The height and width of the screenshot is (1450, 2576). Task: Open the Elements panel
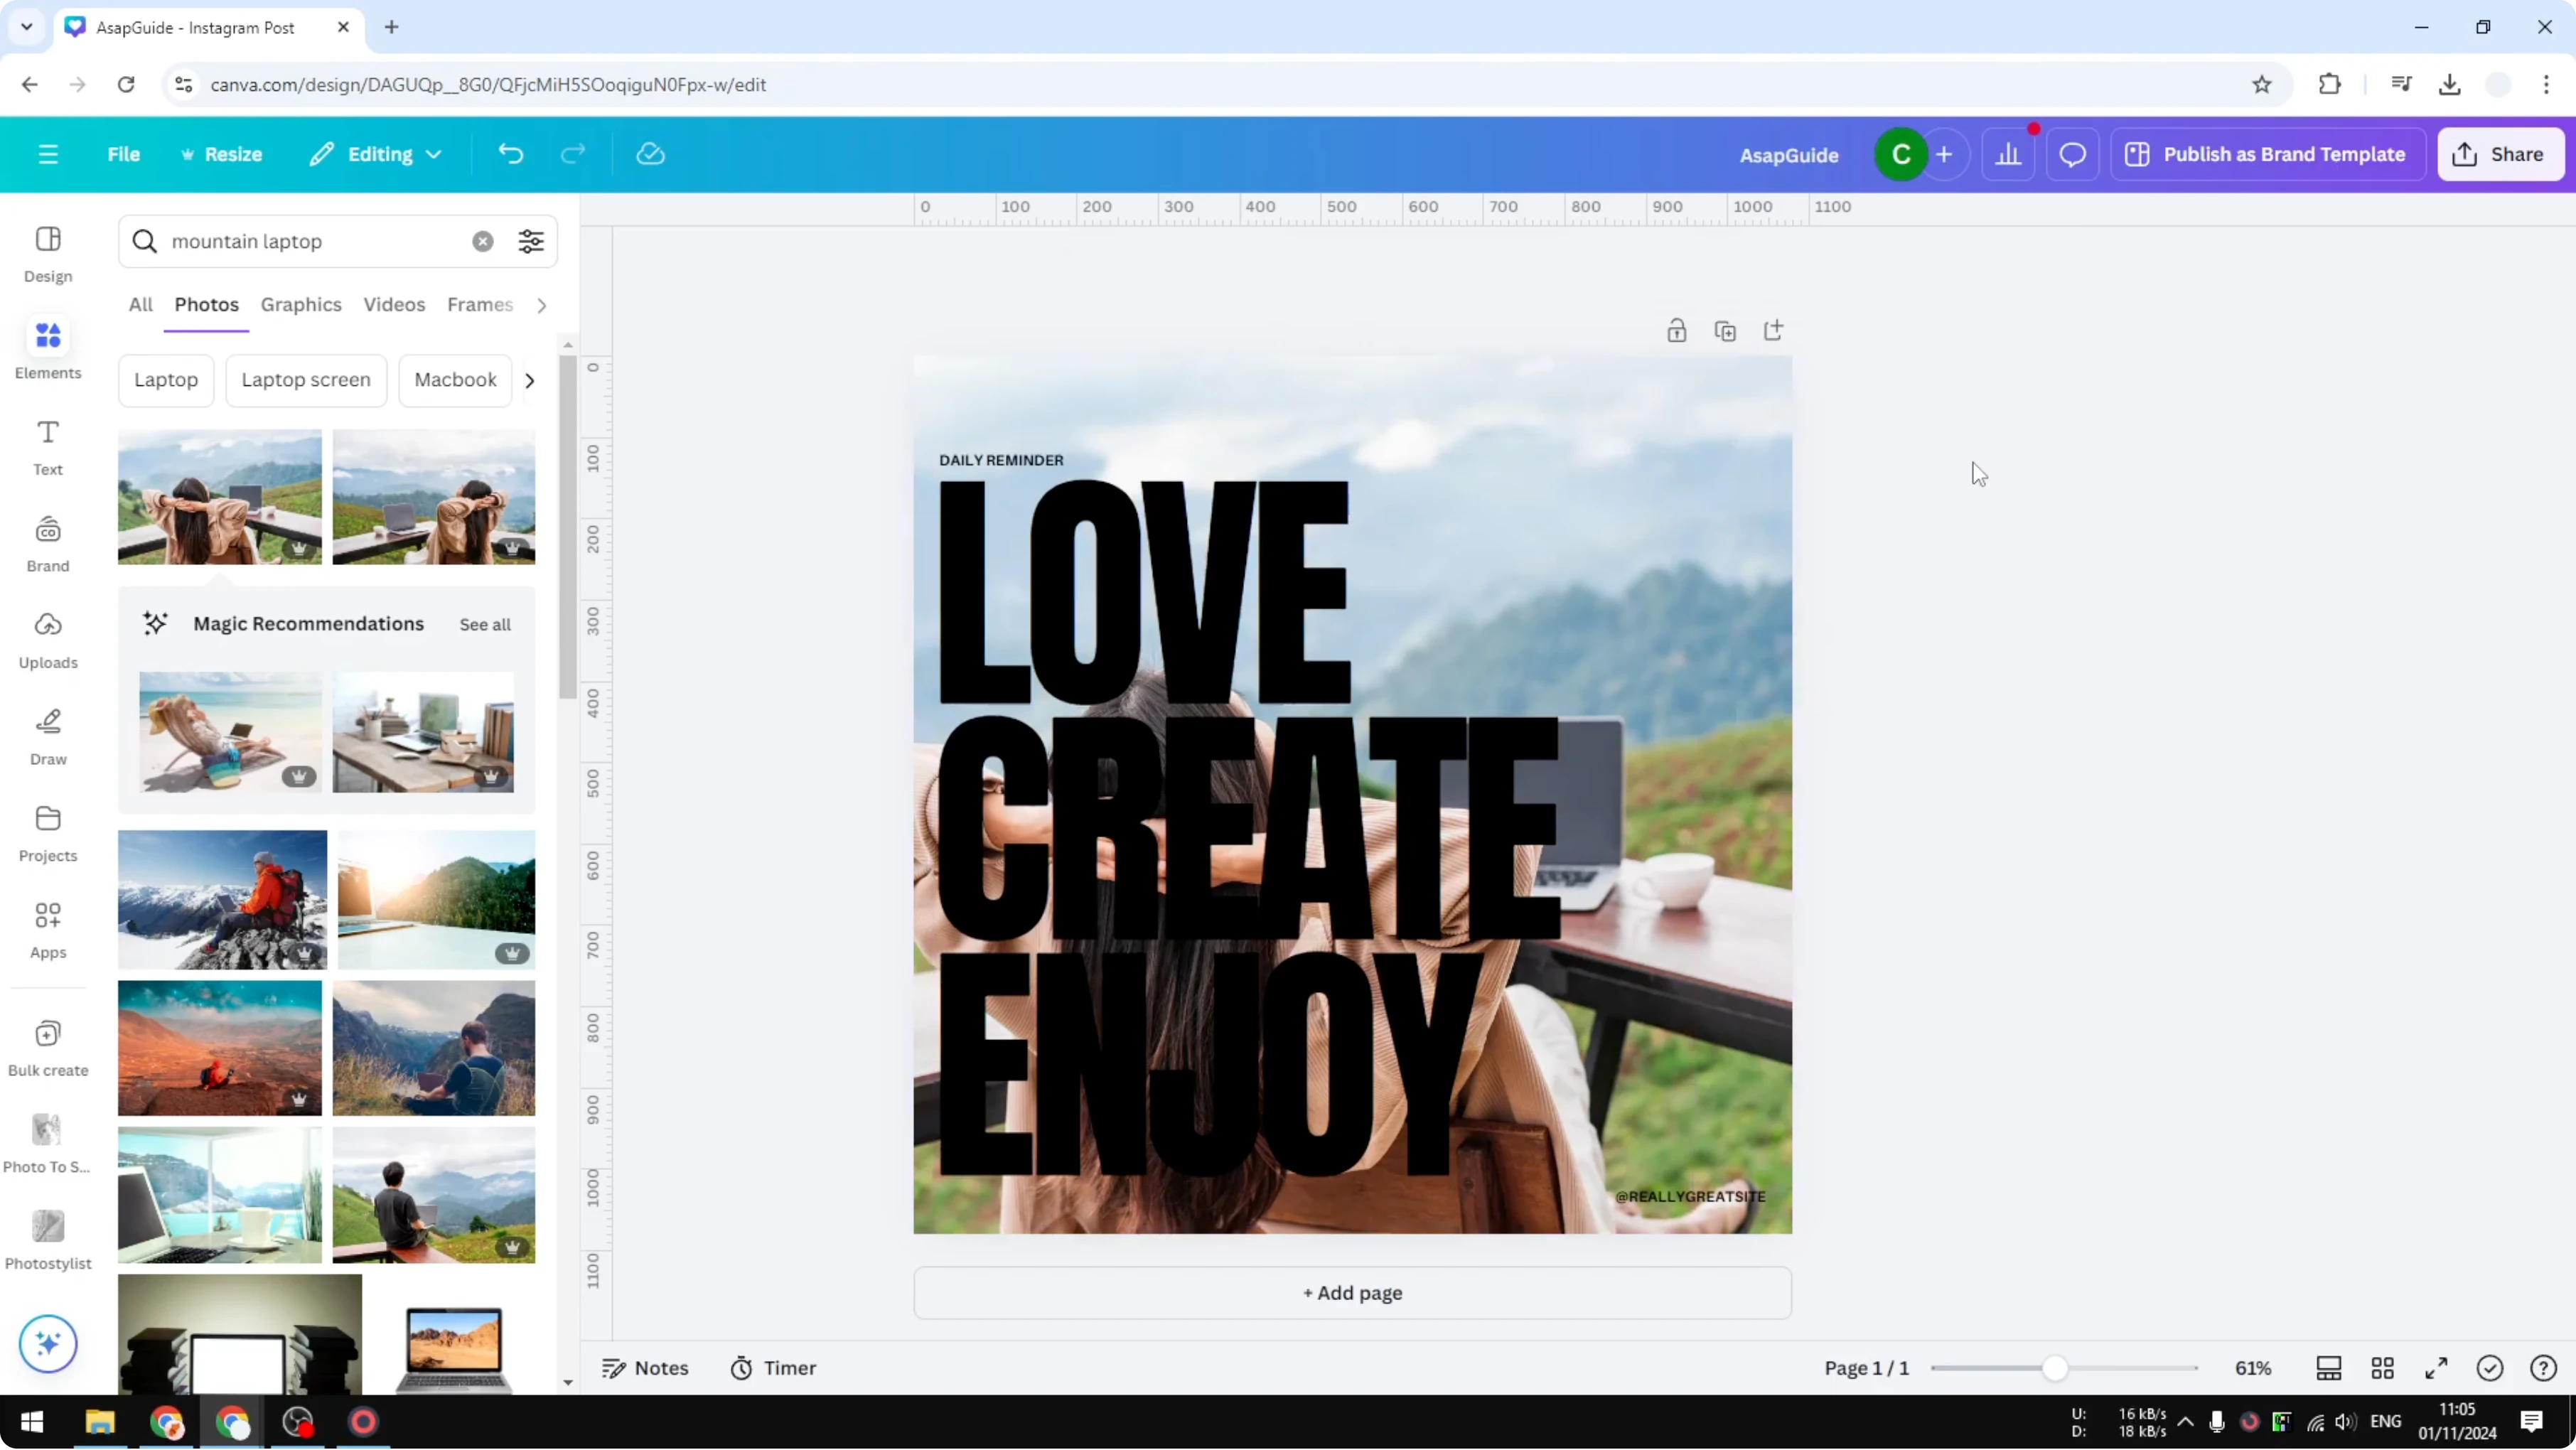47,348
